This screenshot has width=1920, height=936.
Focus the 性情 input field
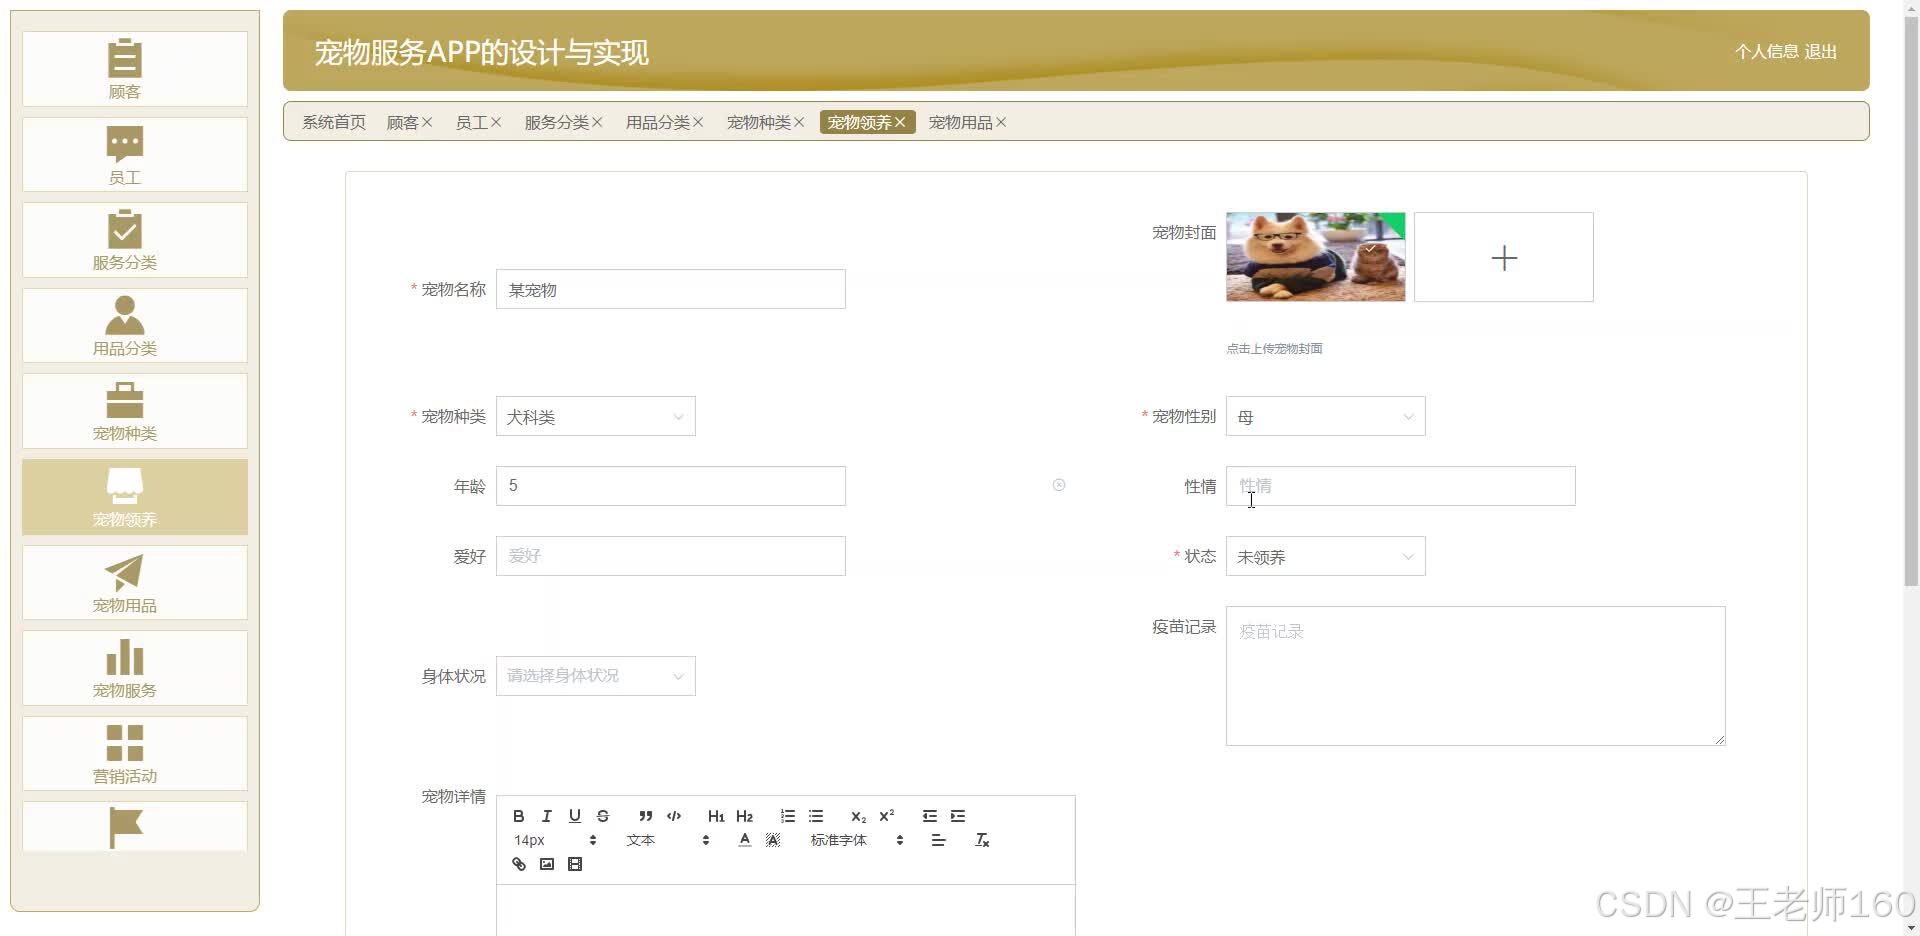(x=1401, y=486)
